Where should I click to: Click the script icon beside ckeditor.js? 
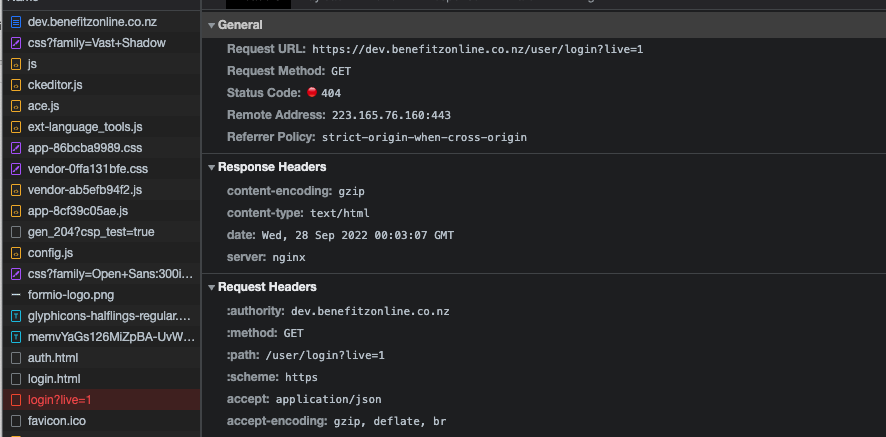coord(16,85)
